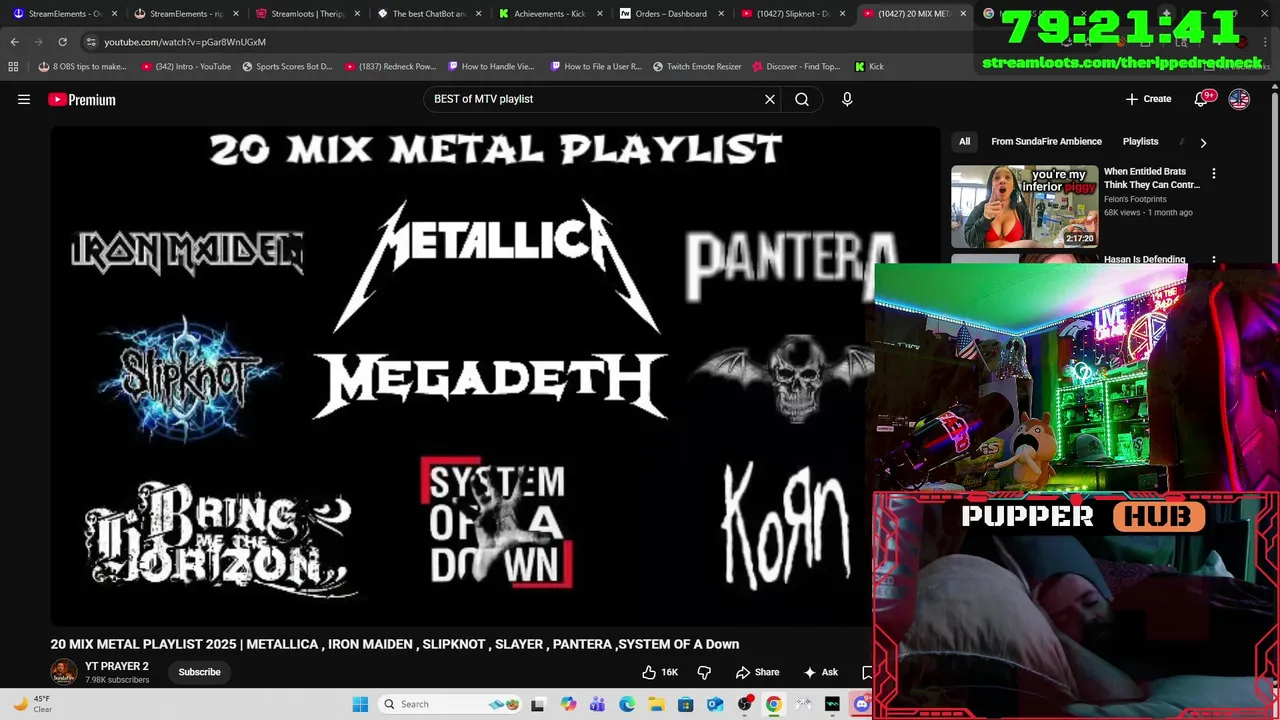Viewport: 1280px width, 720px height.
Task: Switch to The best ChatBot tab
Action: pos(428,13)
